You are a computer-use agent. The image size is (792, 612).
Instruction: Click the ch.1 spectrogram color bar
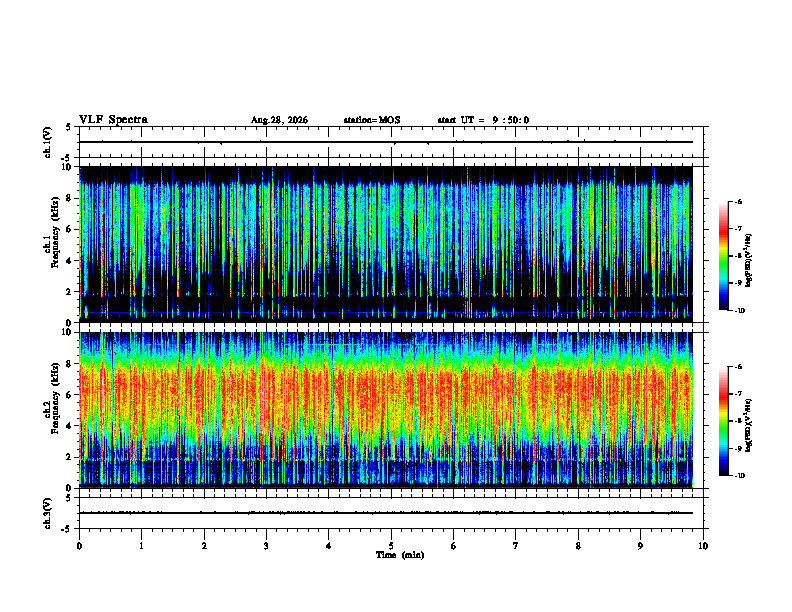point(724,256)
